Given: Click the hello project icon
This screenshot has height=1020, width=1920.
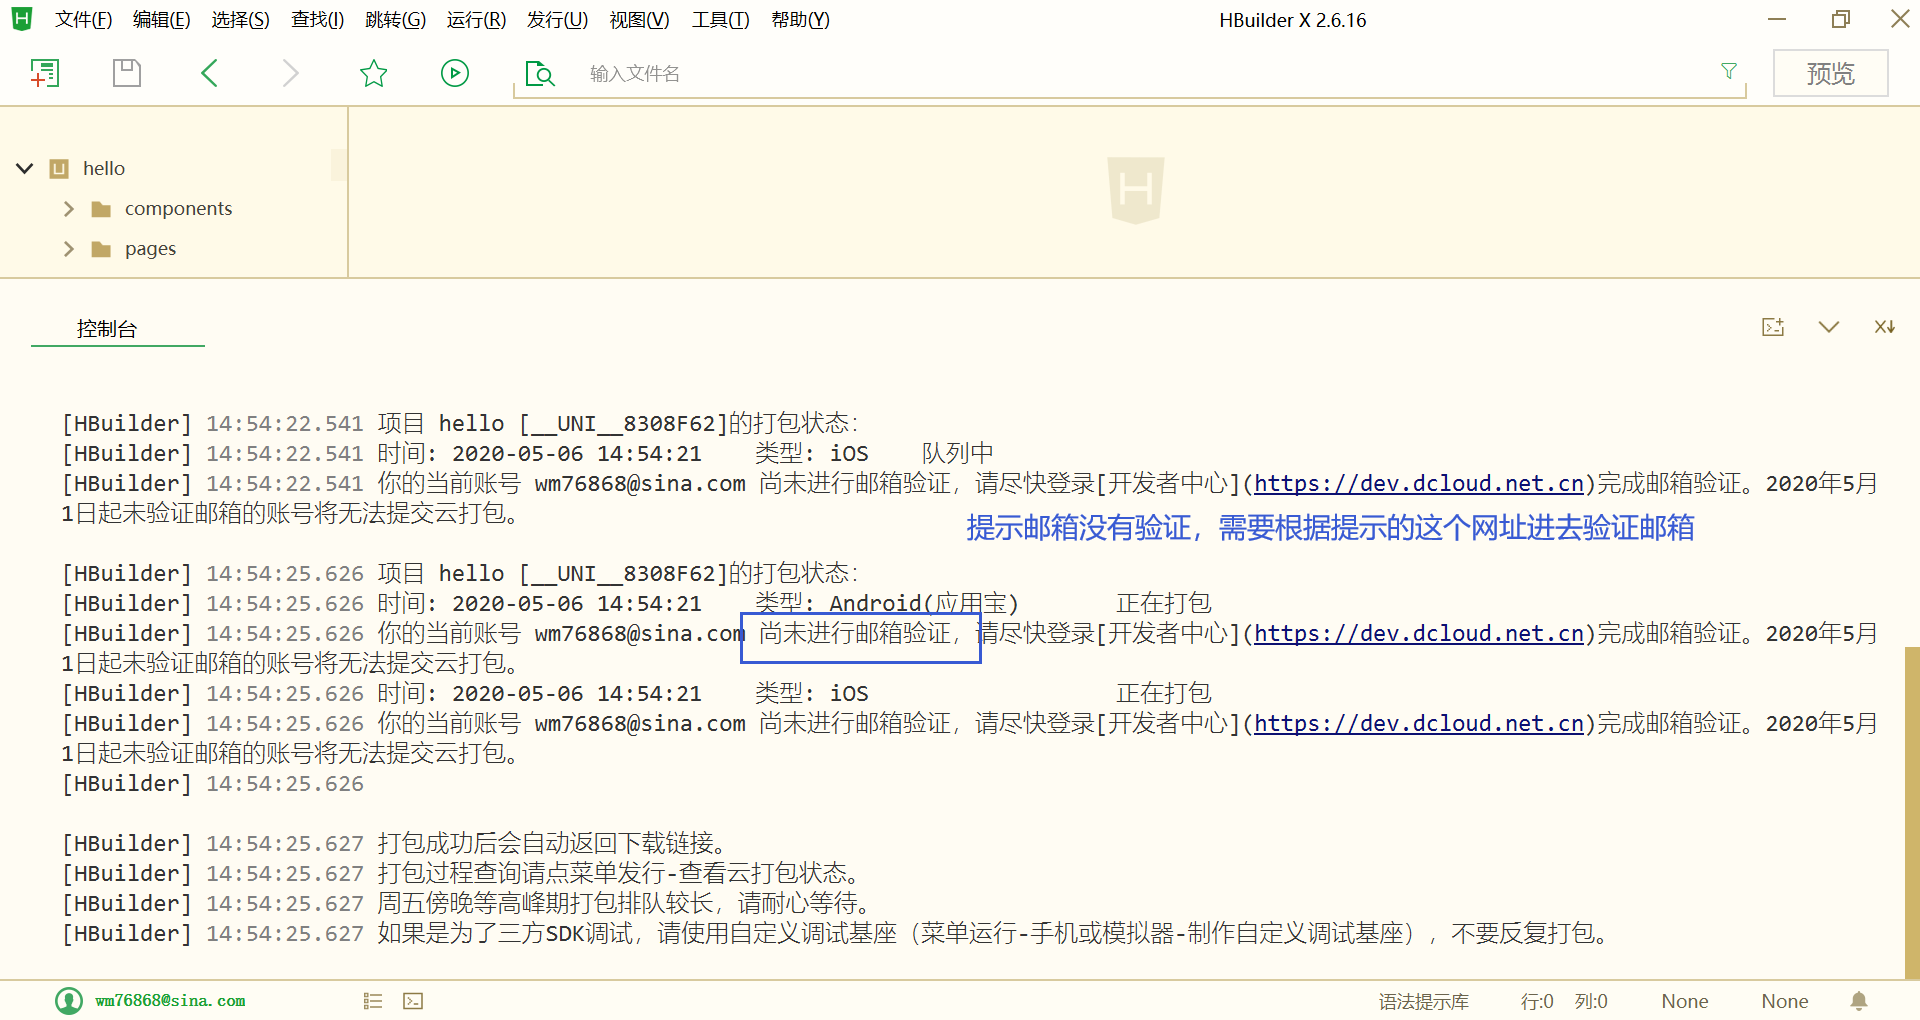Looking at the screenshot, I should click(x=59, y=169).
